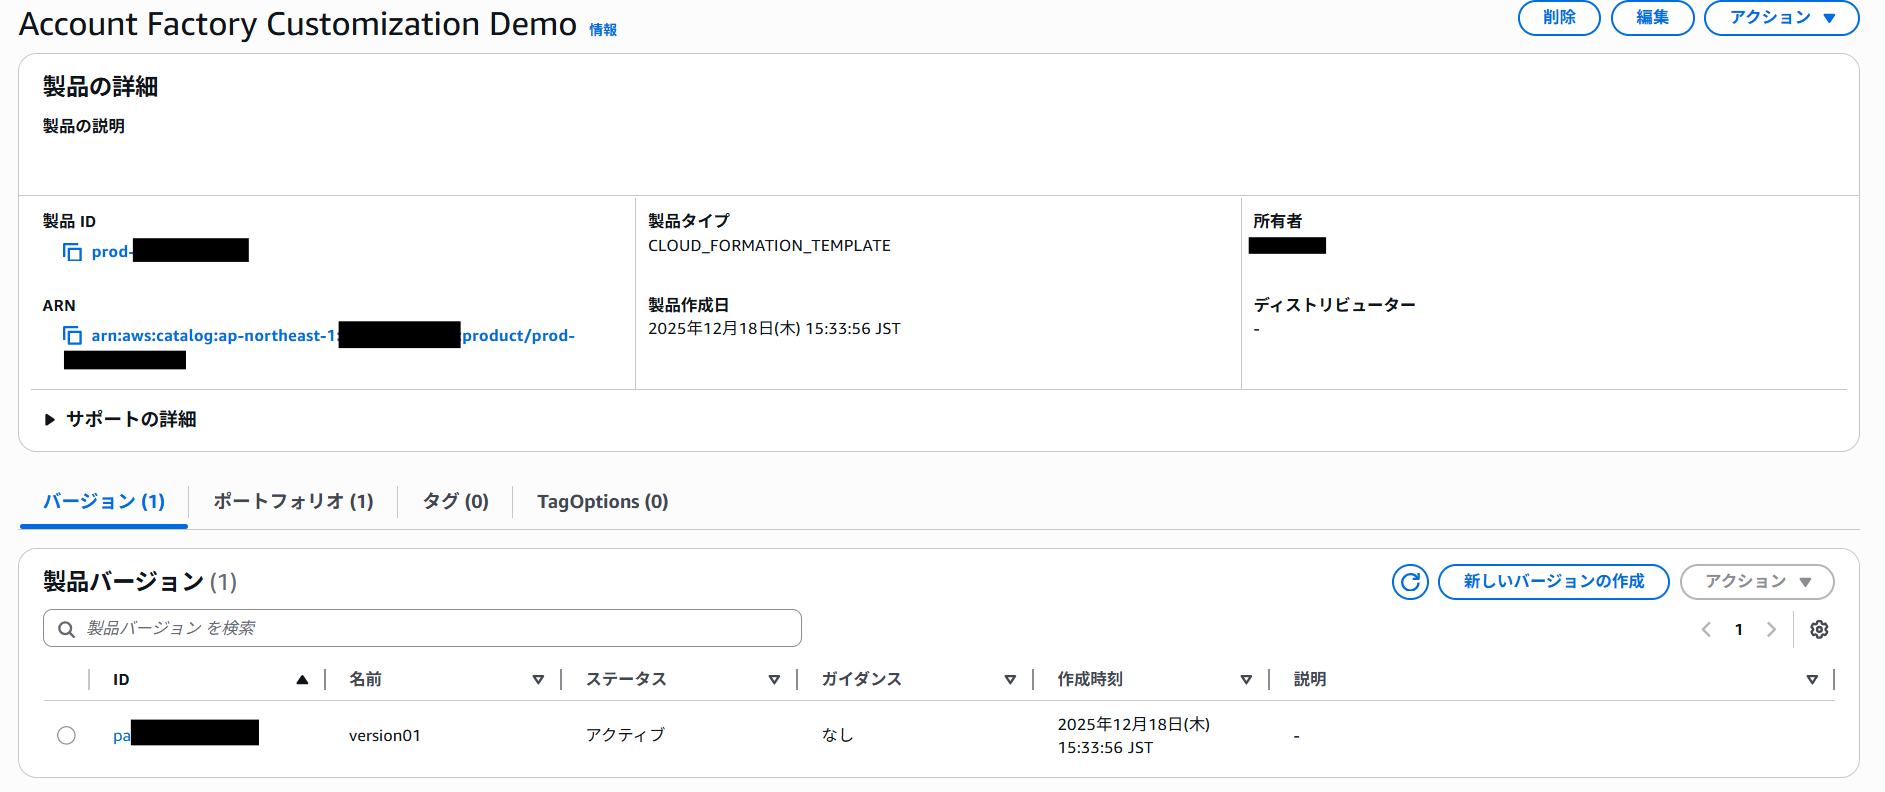Sort table by 名前 column arrow
Image resolution: width=1885 pixels, height=792 pixels.
[x=538, y=680]
